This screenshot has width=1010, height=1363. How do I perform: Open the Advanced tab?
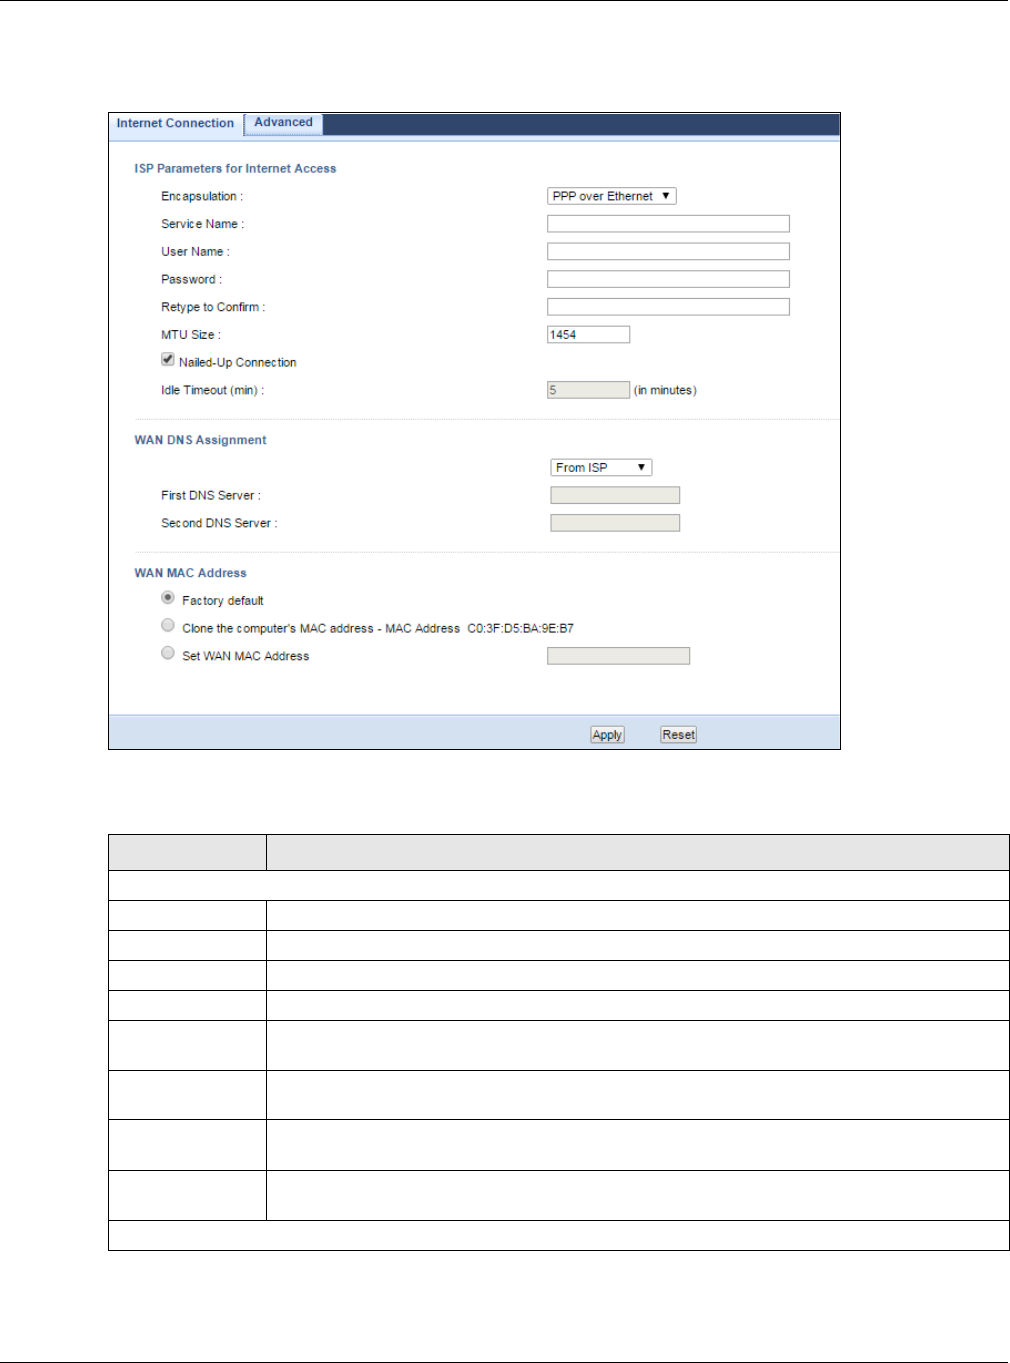tap(283, 123)
